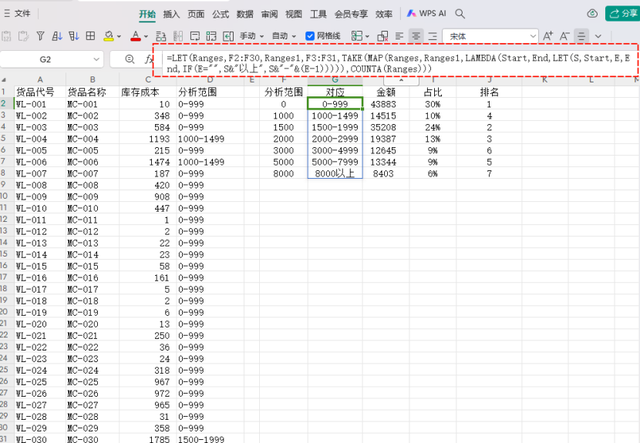Viewport: 640px width, 443px height.
Task: Open the 自动 dropdown
Action: click(x=284, y=36)
